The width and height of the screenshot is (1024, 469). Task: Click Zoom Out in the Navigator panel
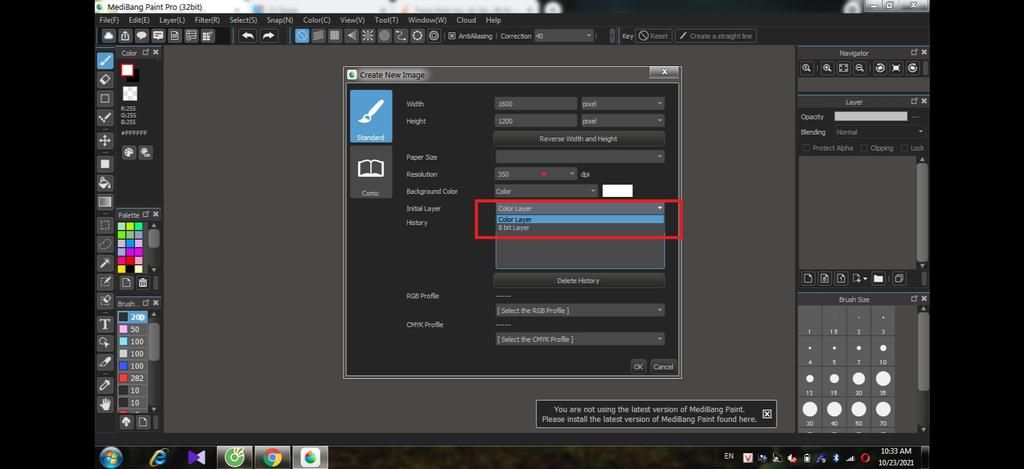860,68
